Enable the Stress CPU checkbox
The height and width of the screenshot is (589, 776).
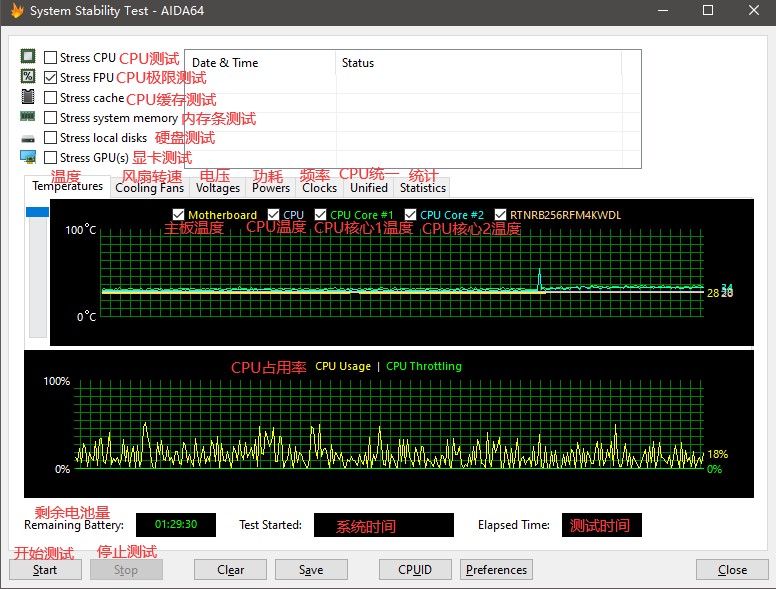click(x=50, y=57)
